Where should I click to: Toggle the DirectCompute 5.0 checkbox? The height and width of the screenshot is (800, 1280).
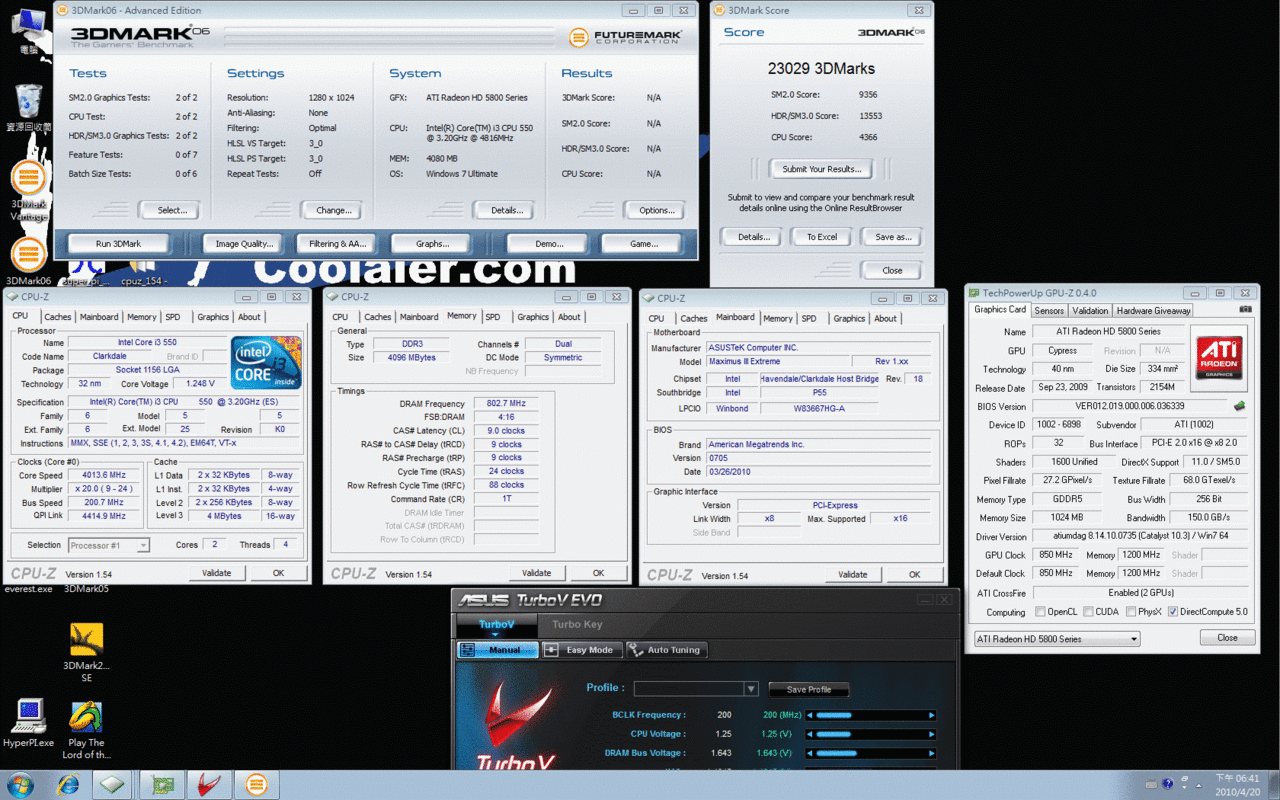coord(1173,612)
